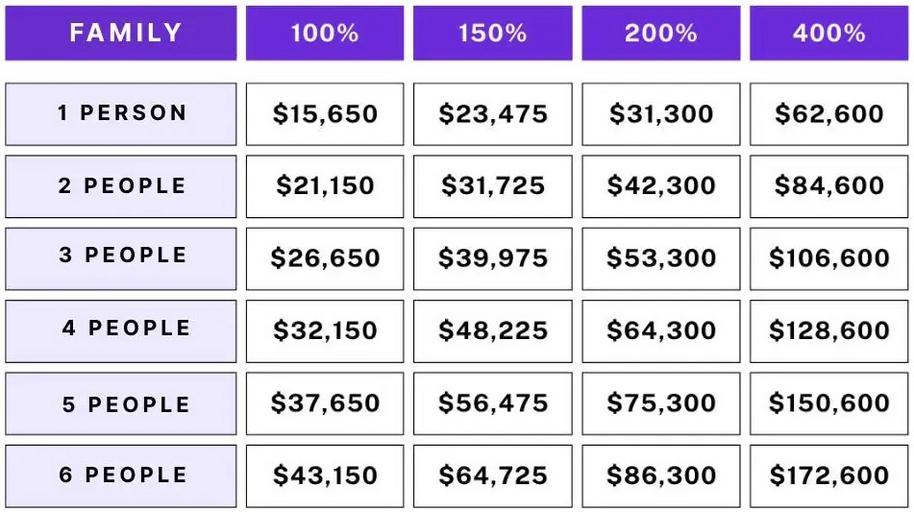
Task: Click the $172,600 cell
Action: click(x=829, y=476)
